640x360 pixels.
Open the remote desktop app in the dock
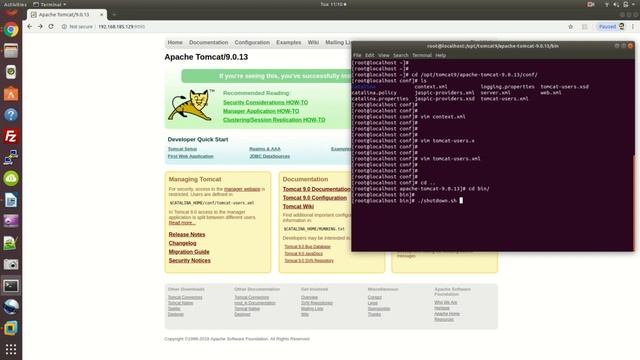(x=11, y=157)
